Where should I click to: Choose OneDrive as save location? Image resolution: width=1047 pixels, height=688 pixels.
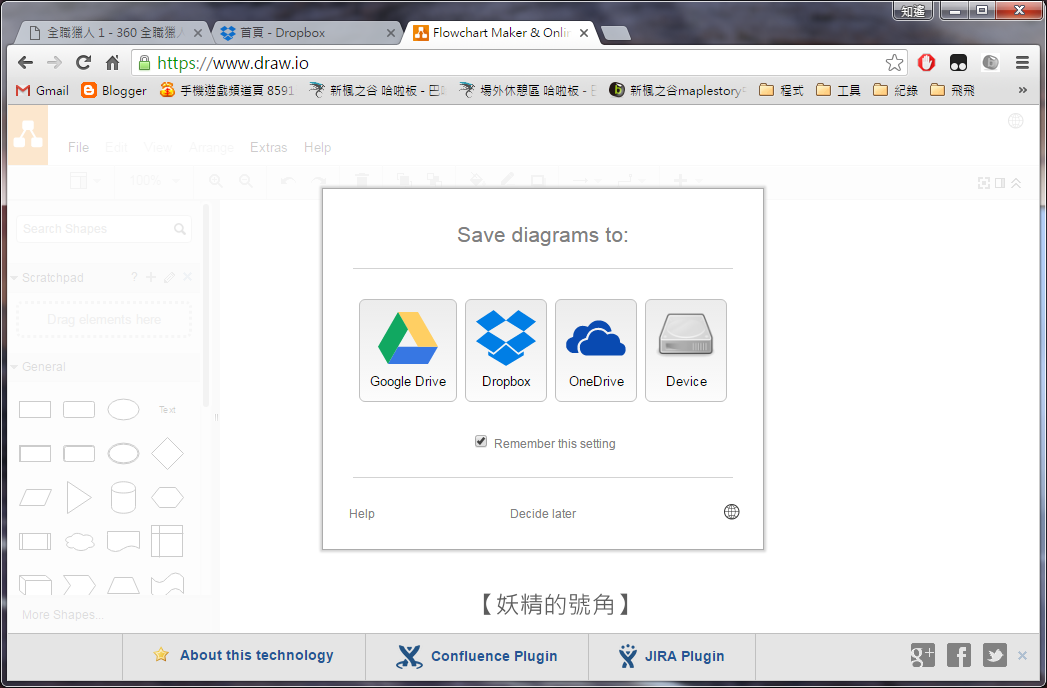[x=596, y=351]
